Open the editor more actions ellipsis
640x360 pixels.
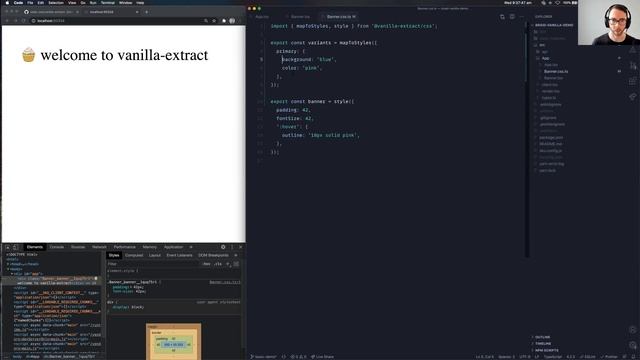point(522,17)
